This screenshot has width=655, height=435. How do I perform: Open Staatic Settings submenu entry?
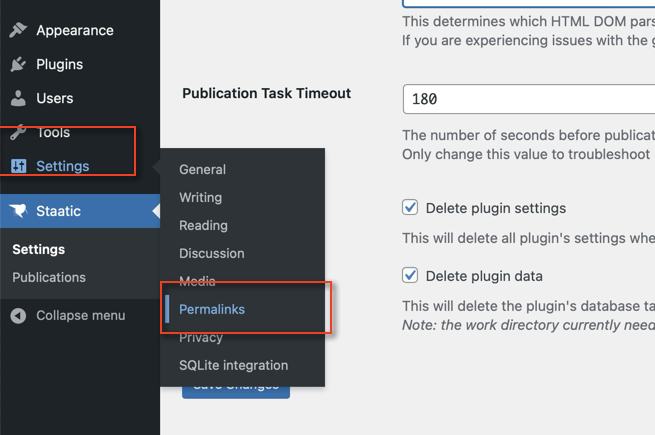tap(38, 249)
